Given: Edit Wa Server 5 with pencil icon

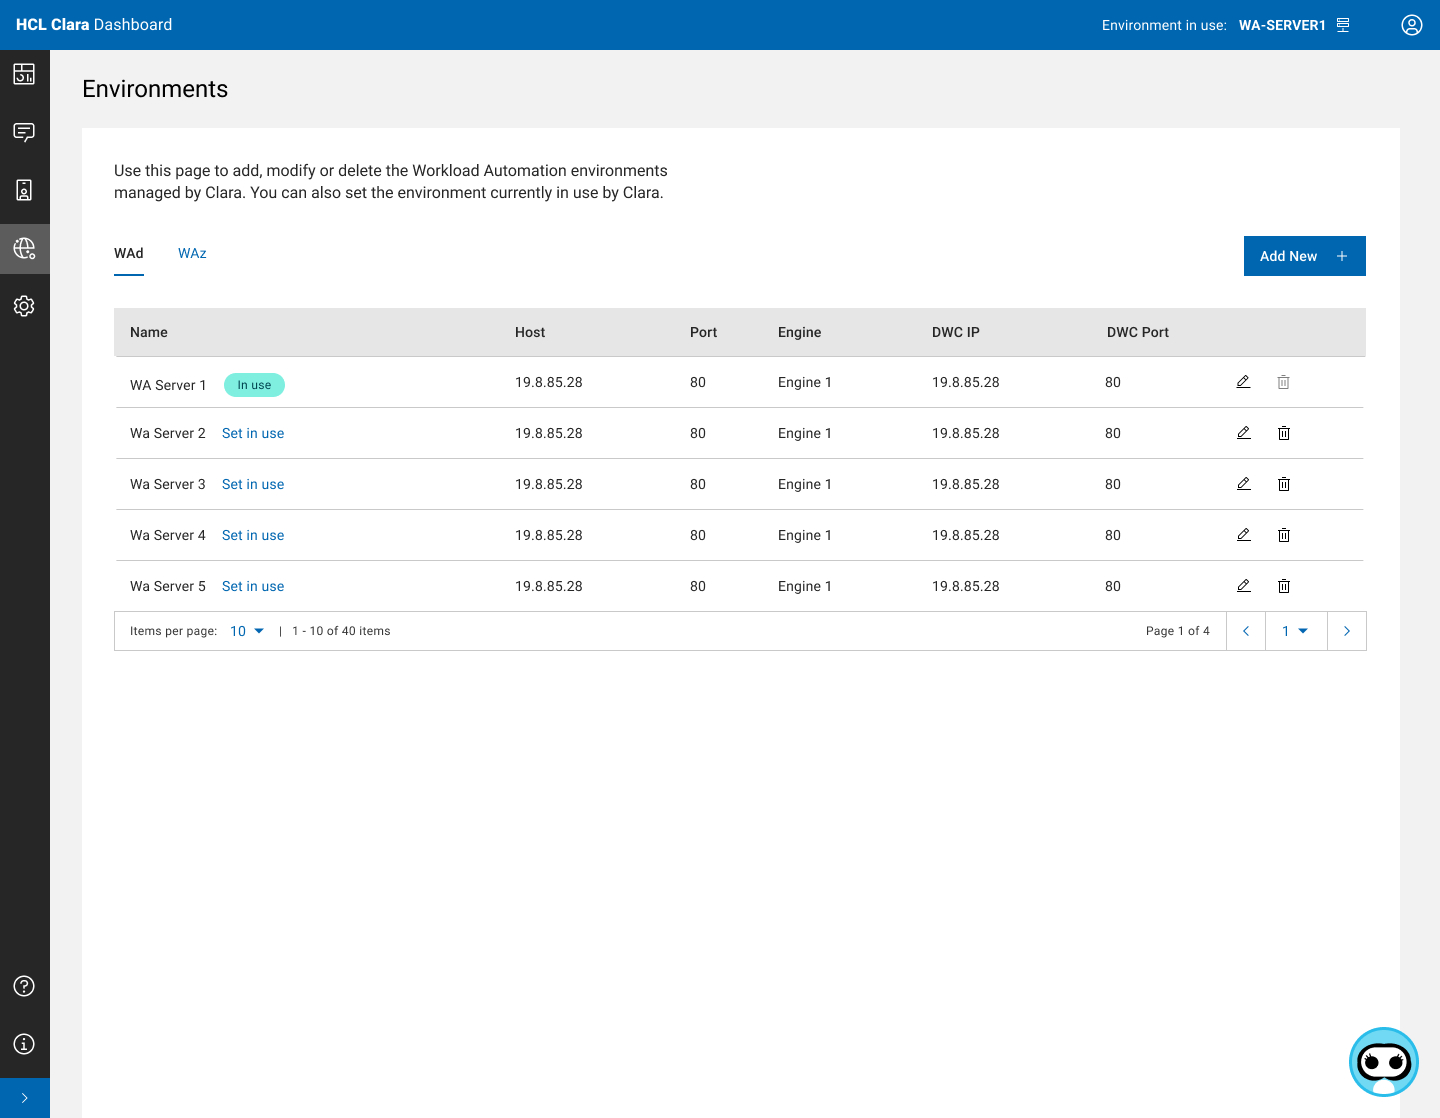Looking at the screenshot, I should [x=1243, y=586].
